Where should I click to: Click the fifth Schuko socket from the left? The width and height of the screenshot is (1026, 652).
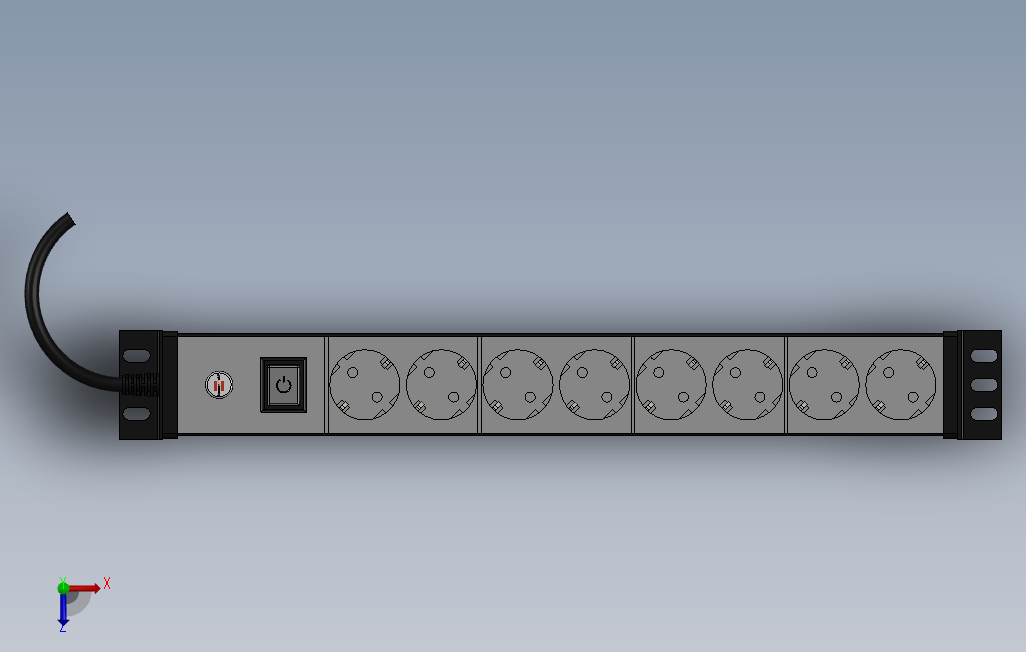[671, 384]
